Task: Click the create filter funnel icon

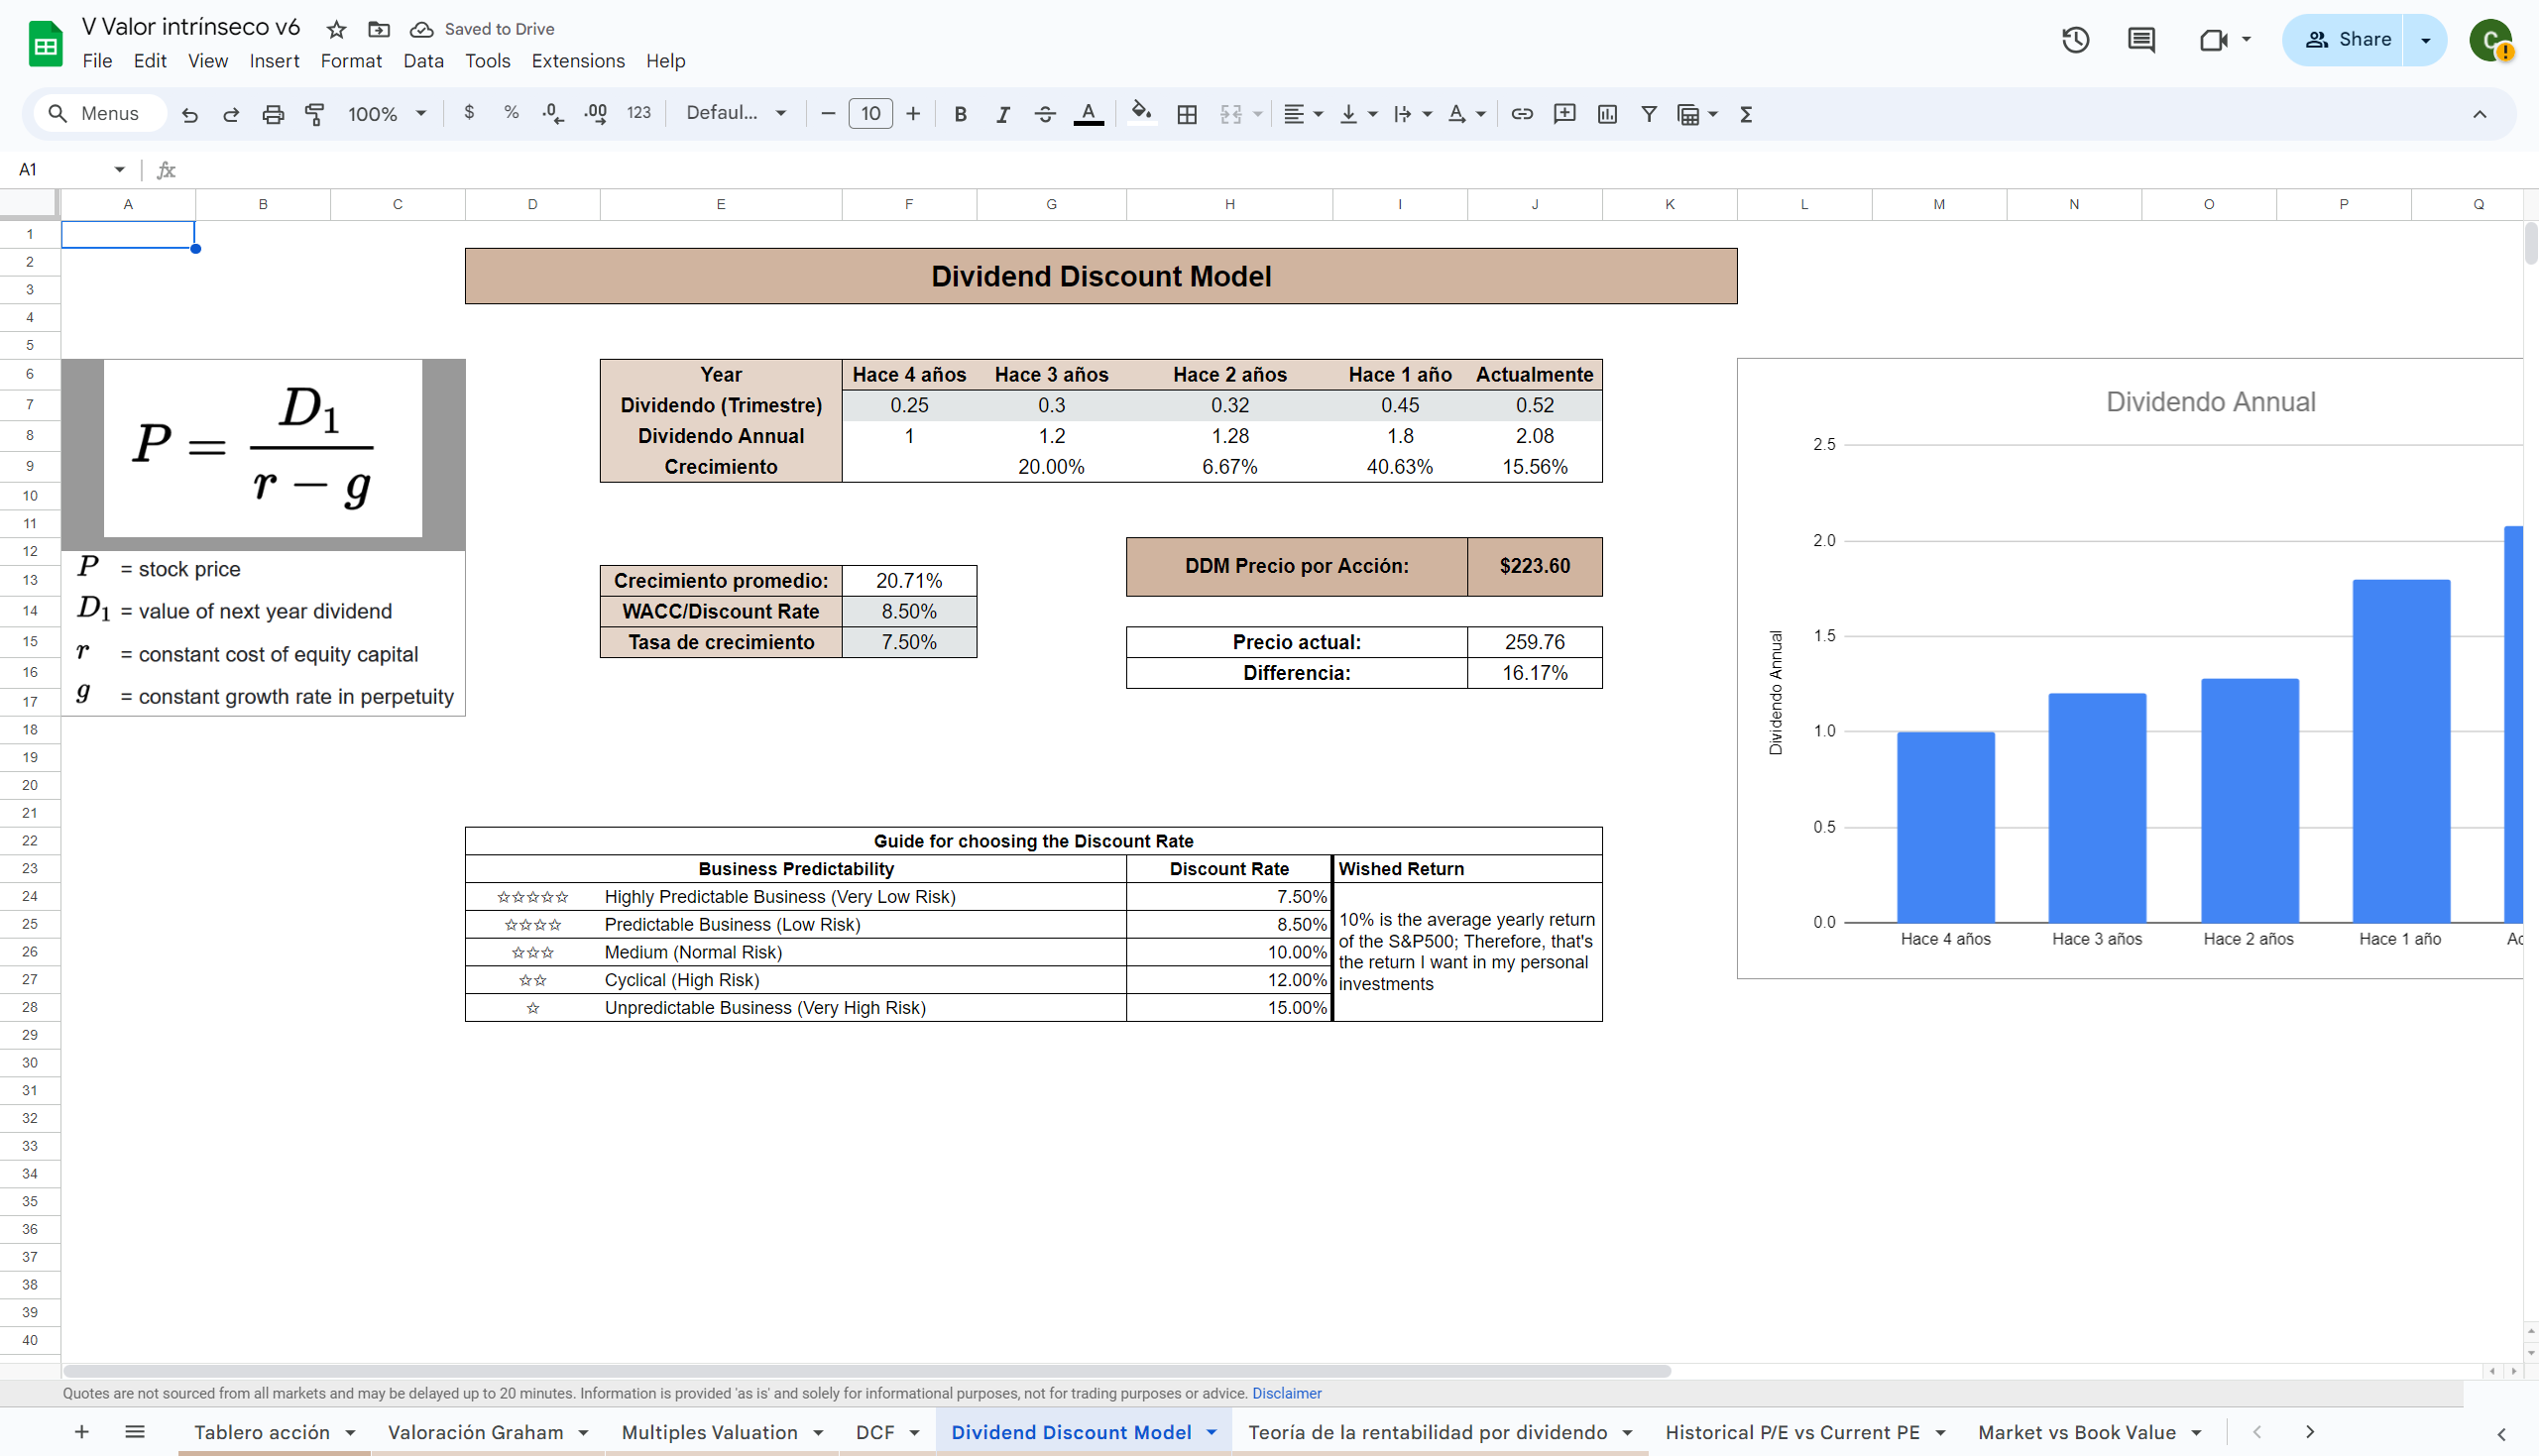Action: coord(1649,114)
